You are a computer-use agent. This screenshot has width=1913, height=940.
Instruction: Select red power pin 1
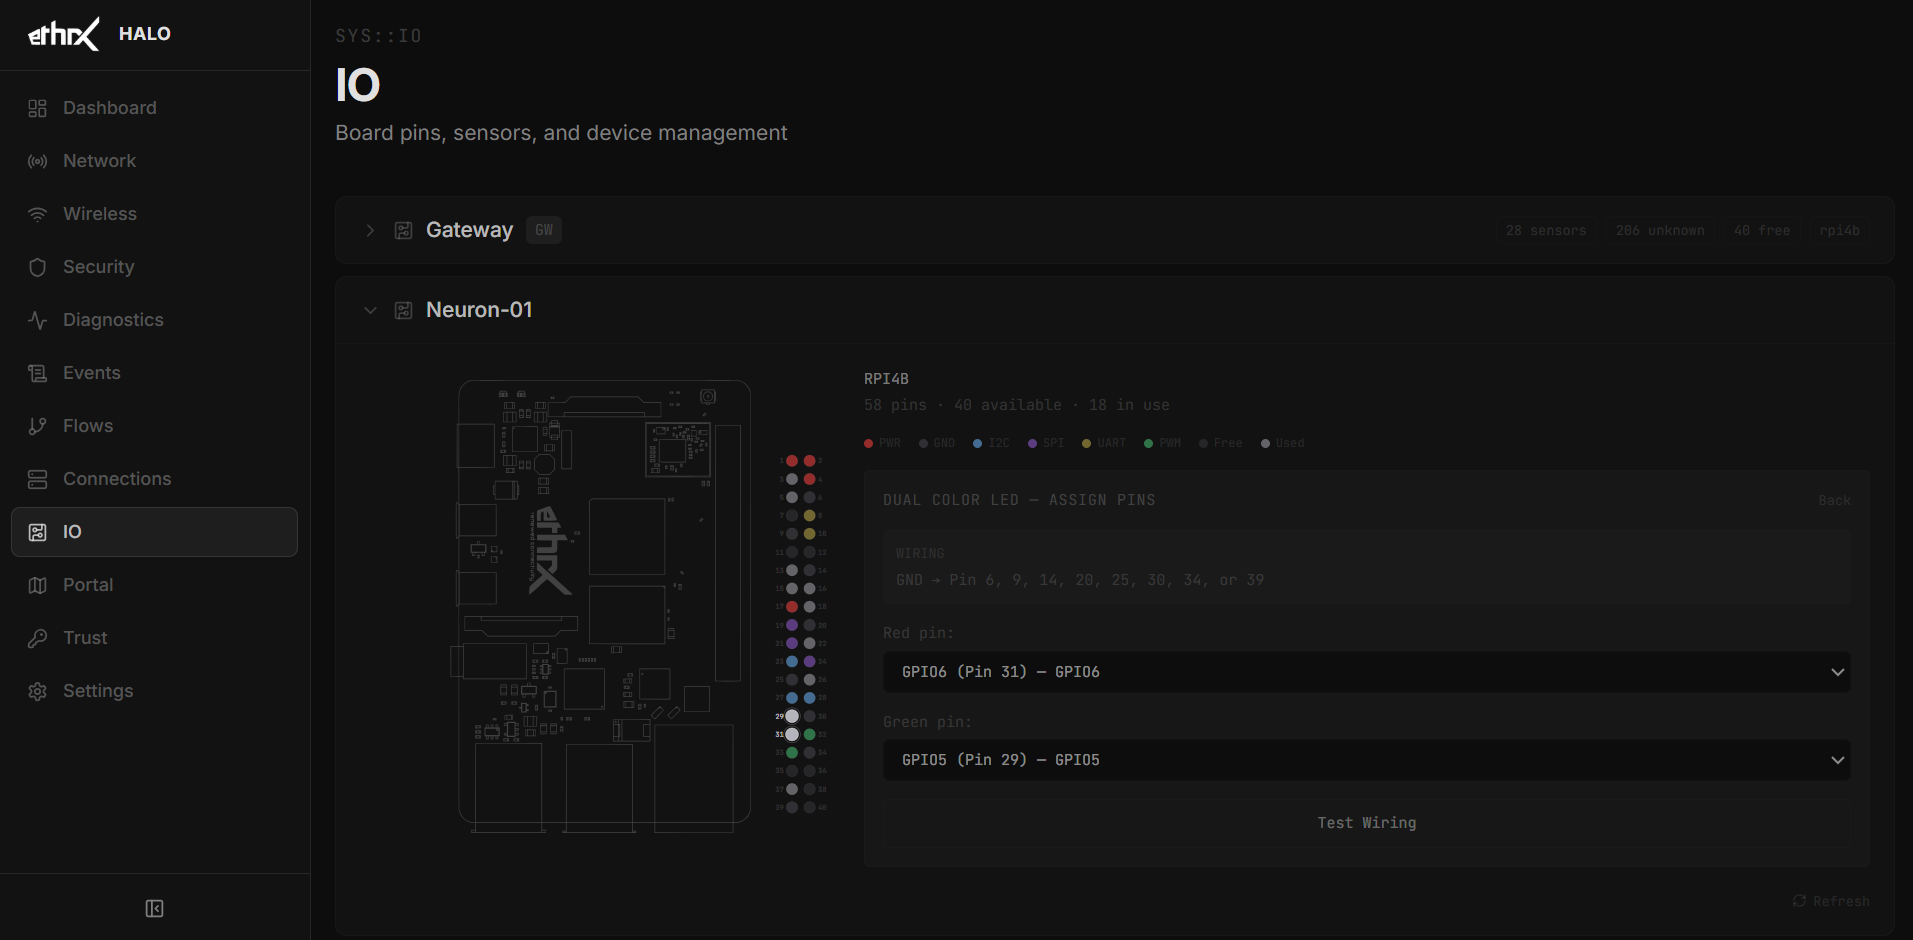(x=792, y=461)
